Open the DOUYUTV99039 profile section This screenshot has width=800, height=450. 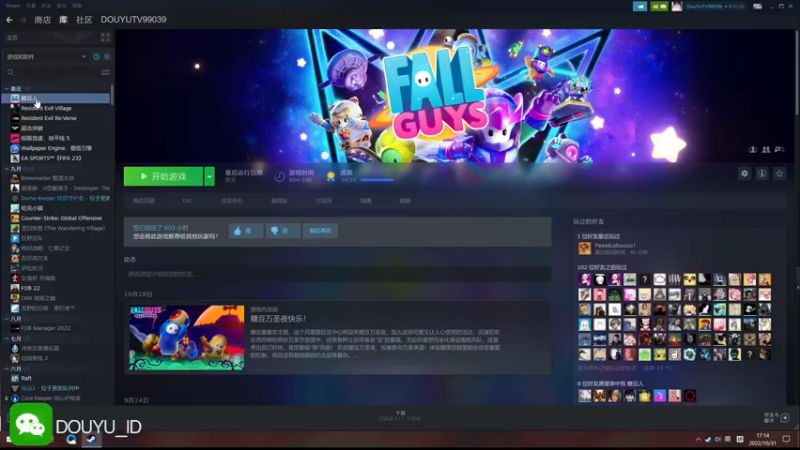[133, 20]
